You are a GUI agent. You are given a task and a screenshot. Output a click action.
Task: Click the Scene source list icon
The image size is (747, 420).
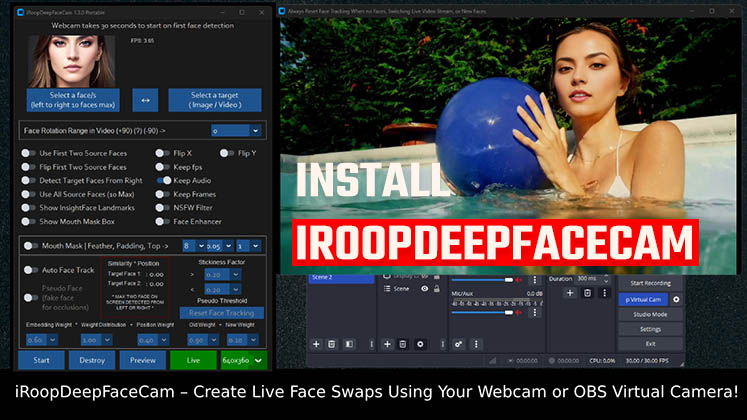(x=387, y=289)
